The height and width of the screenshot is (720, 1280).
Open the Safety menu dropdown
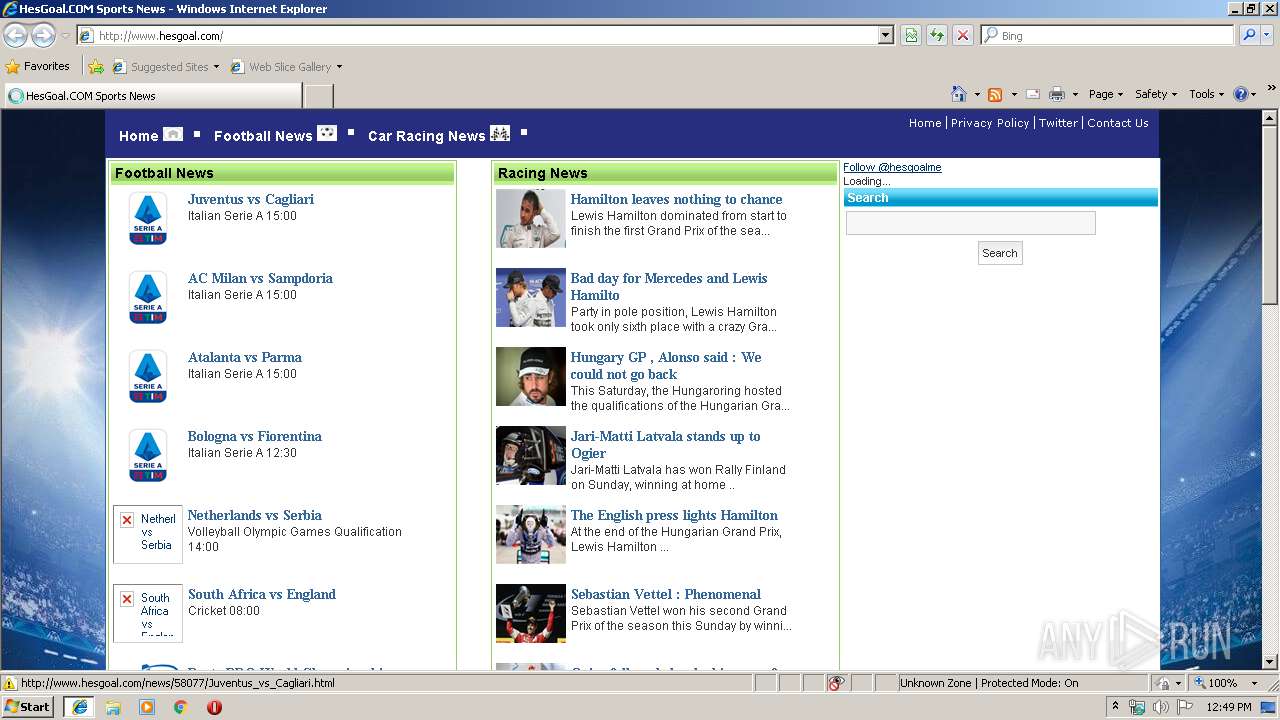tap(1156, 94)
